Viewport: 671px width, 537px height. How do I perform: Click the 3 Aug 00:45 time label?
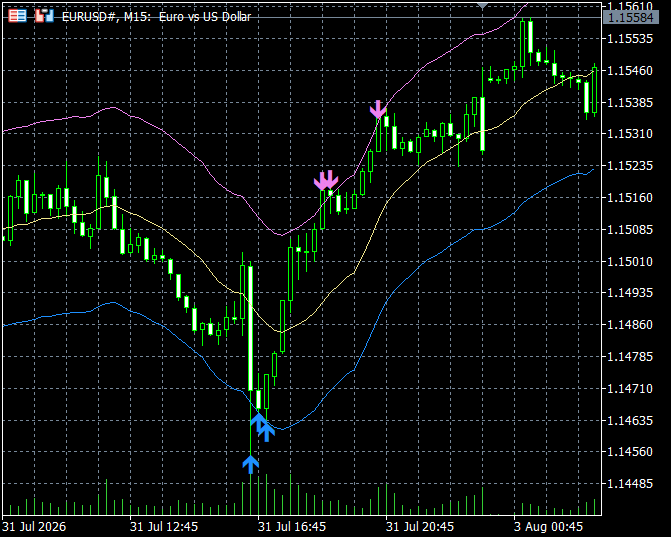point(548,526)
